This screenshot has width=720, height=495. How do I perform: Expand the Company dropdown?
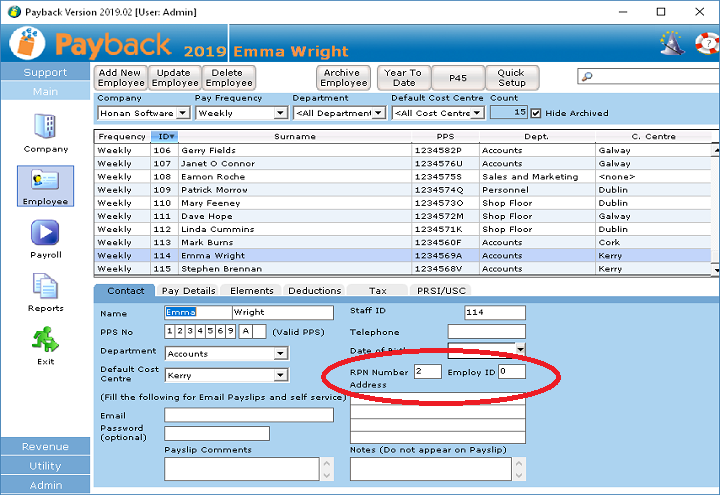pyautogui.click(x=182, y=113)
